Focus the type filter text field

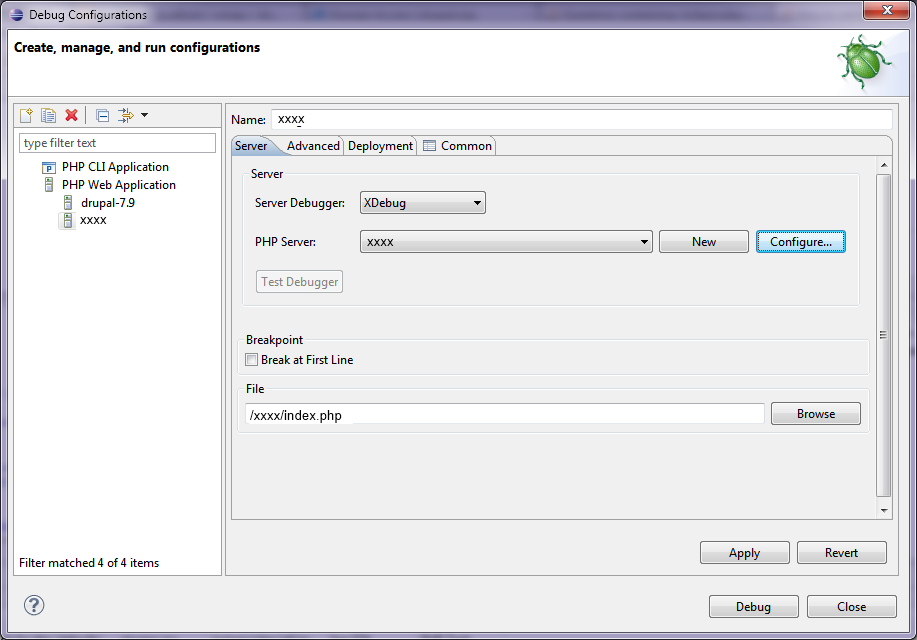(118, 143)
